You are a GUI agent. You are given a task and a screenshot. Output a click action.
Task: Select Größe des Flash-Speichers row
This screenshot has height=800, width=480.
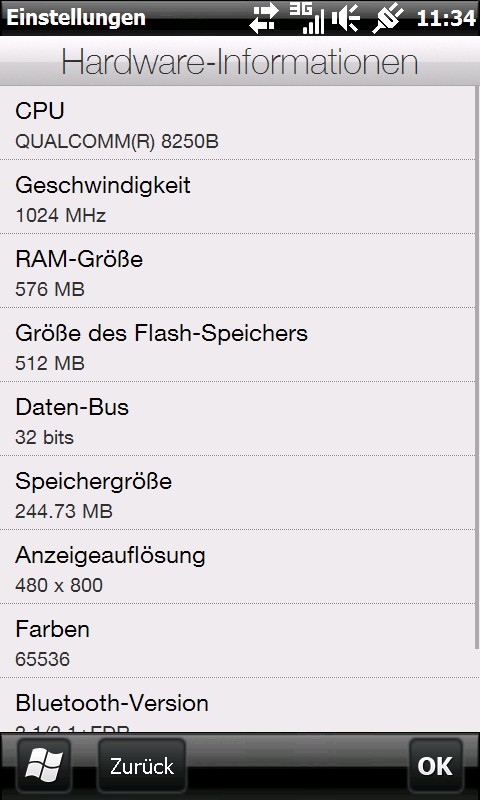tap(237, 345)
